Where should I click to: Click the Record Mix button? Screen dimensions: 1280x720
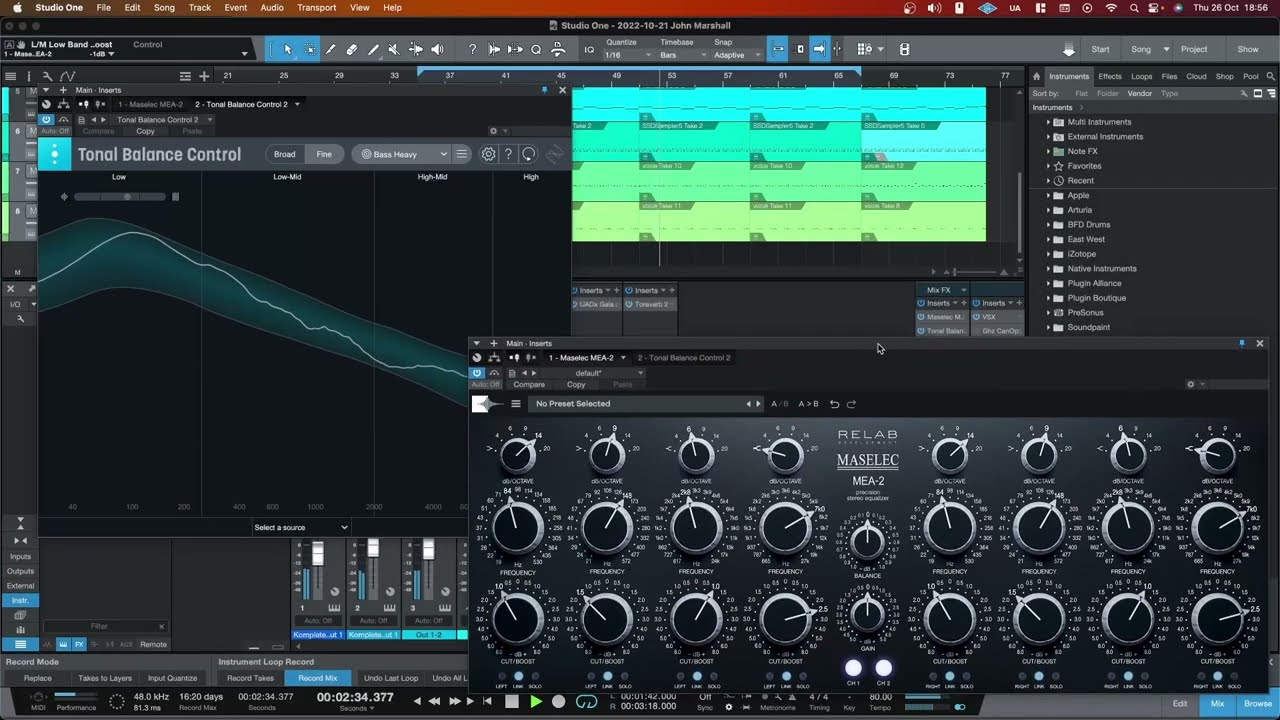tap(318, 678)
